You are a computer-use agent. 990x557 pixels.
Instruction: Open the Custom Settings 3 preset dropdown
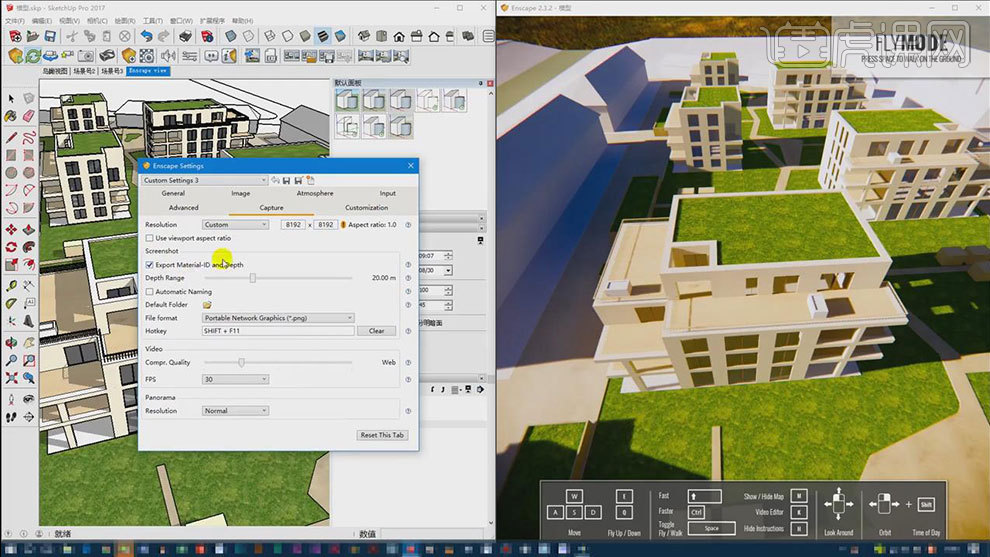[205, 180]
